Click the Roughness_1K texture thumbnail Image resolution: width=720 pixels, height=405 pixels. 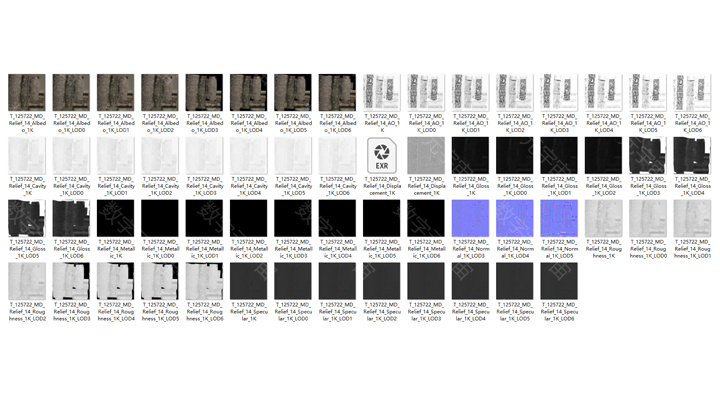(x=602, y=218)
